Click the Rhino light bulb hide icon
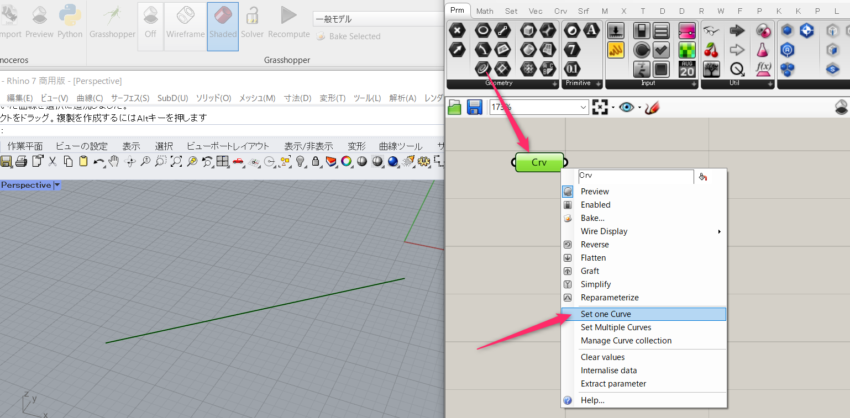Screen dimensions: 850x418 301,161
